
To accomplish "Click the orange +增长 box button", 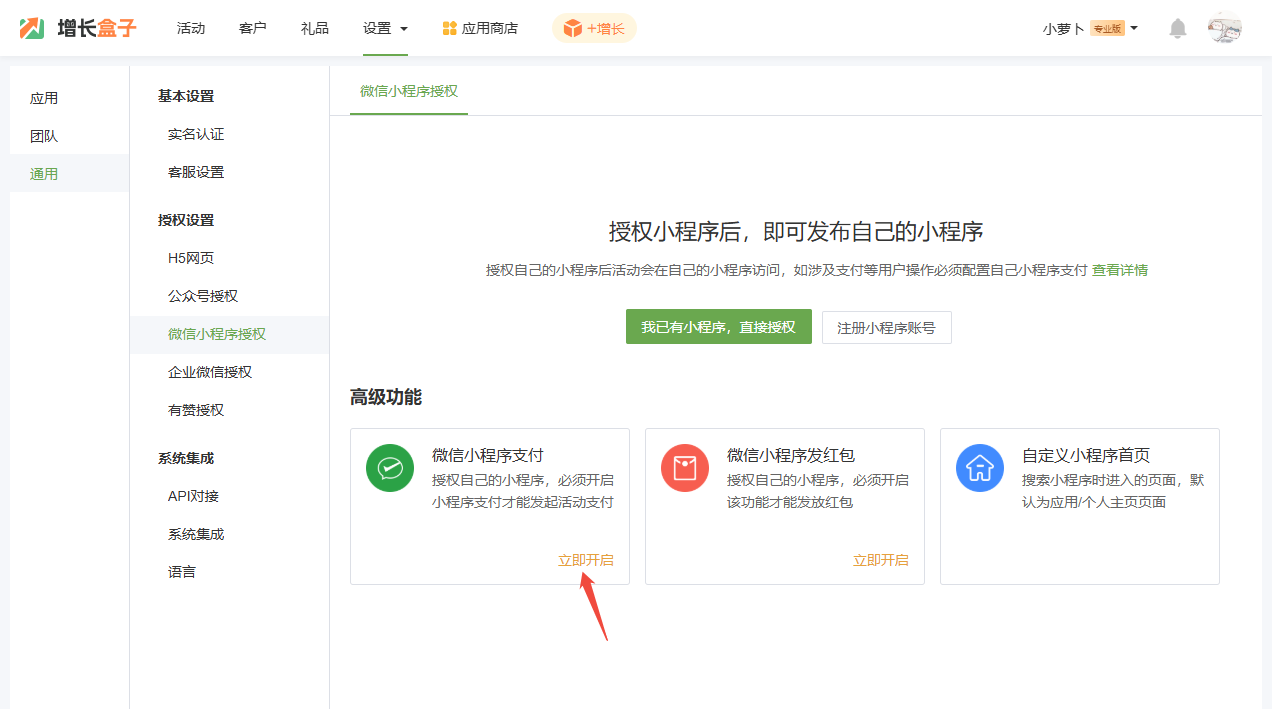I will click(594, 29).
